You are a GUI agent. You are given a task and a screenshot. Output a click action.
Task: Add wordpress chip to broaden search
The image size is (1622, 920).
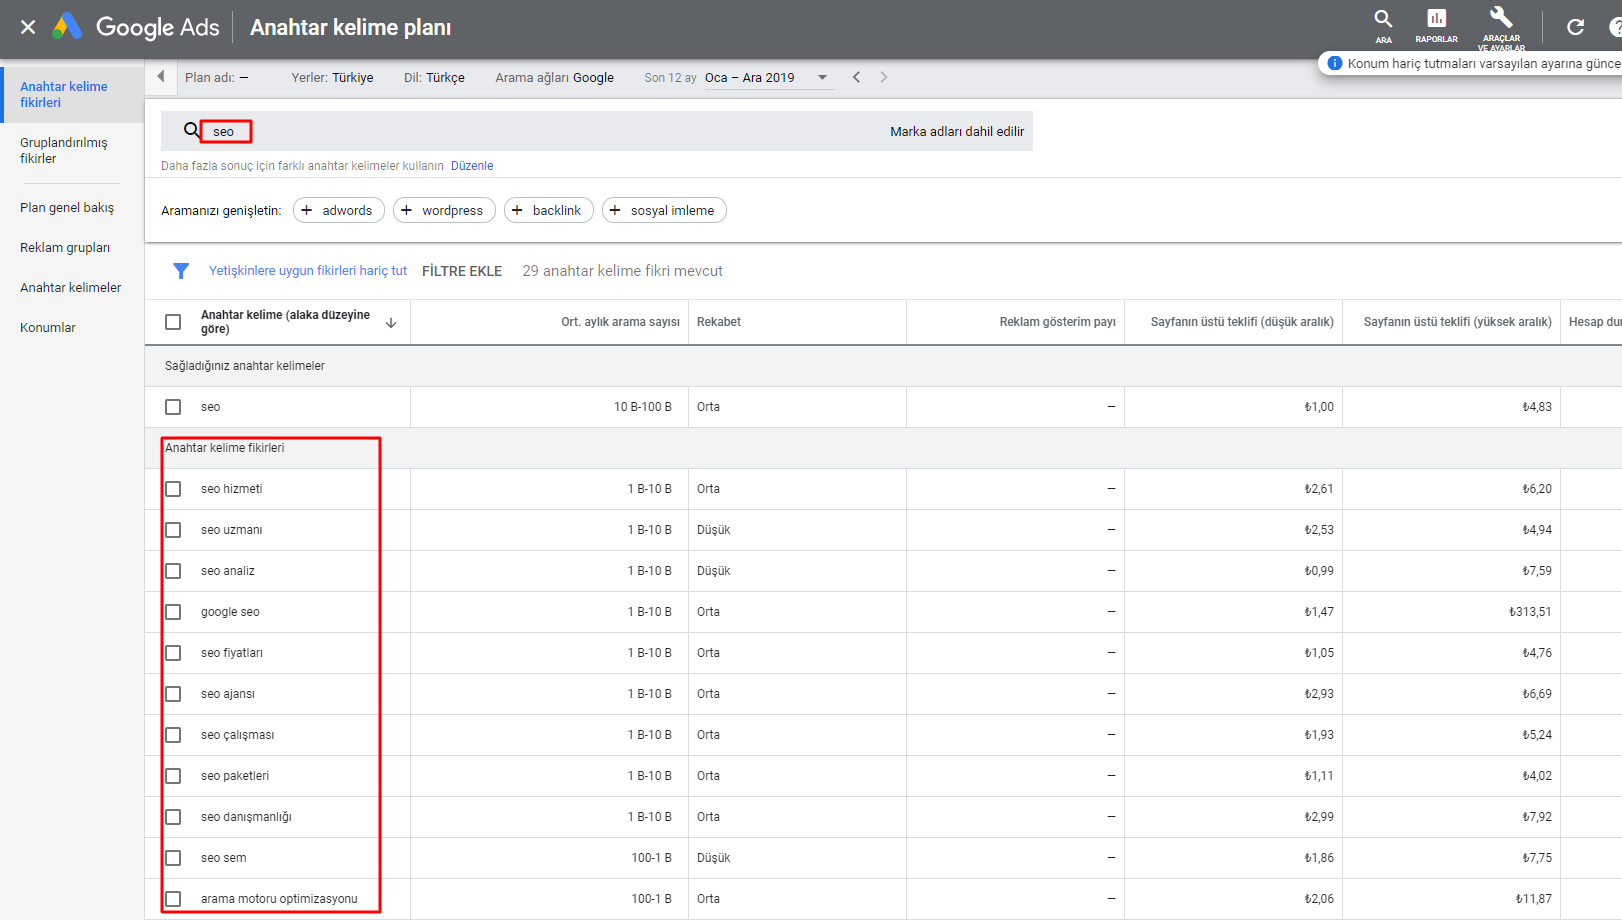(x=444, y=210)
